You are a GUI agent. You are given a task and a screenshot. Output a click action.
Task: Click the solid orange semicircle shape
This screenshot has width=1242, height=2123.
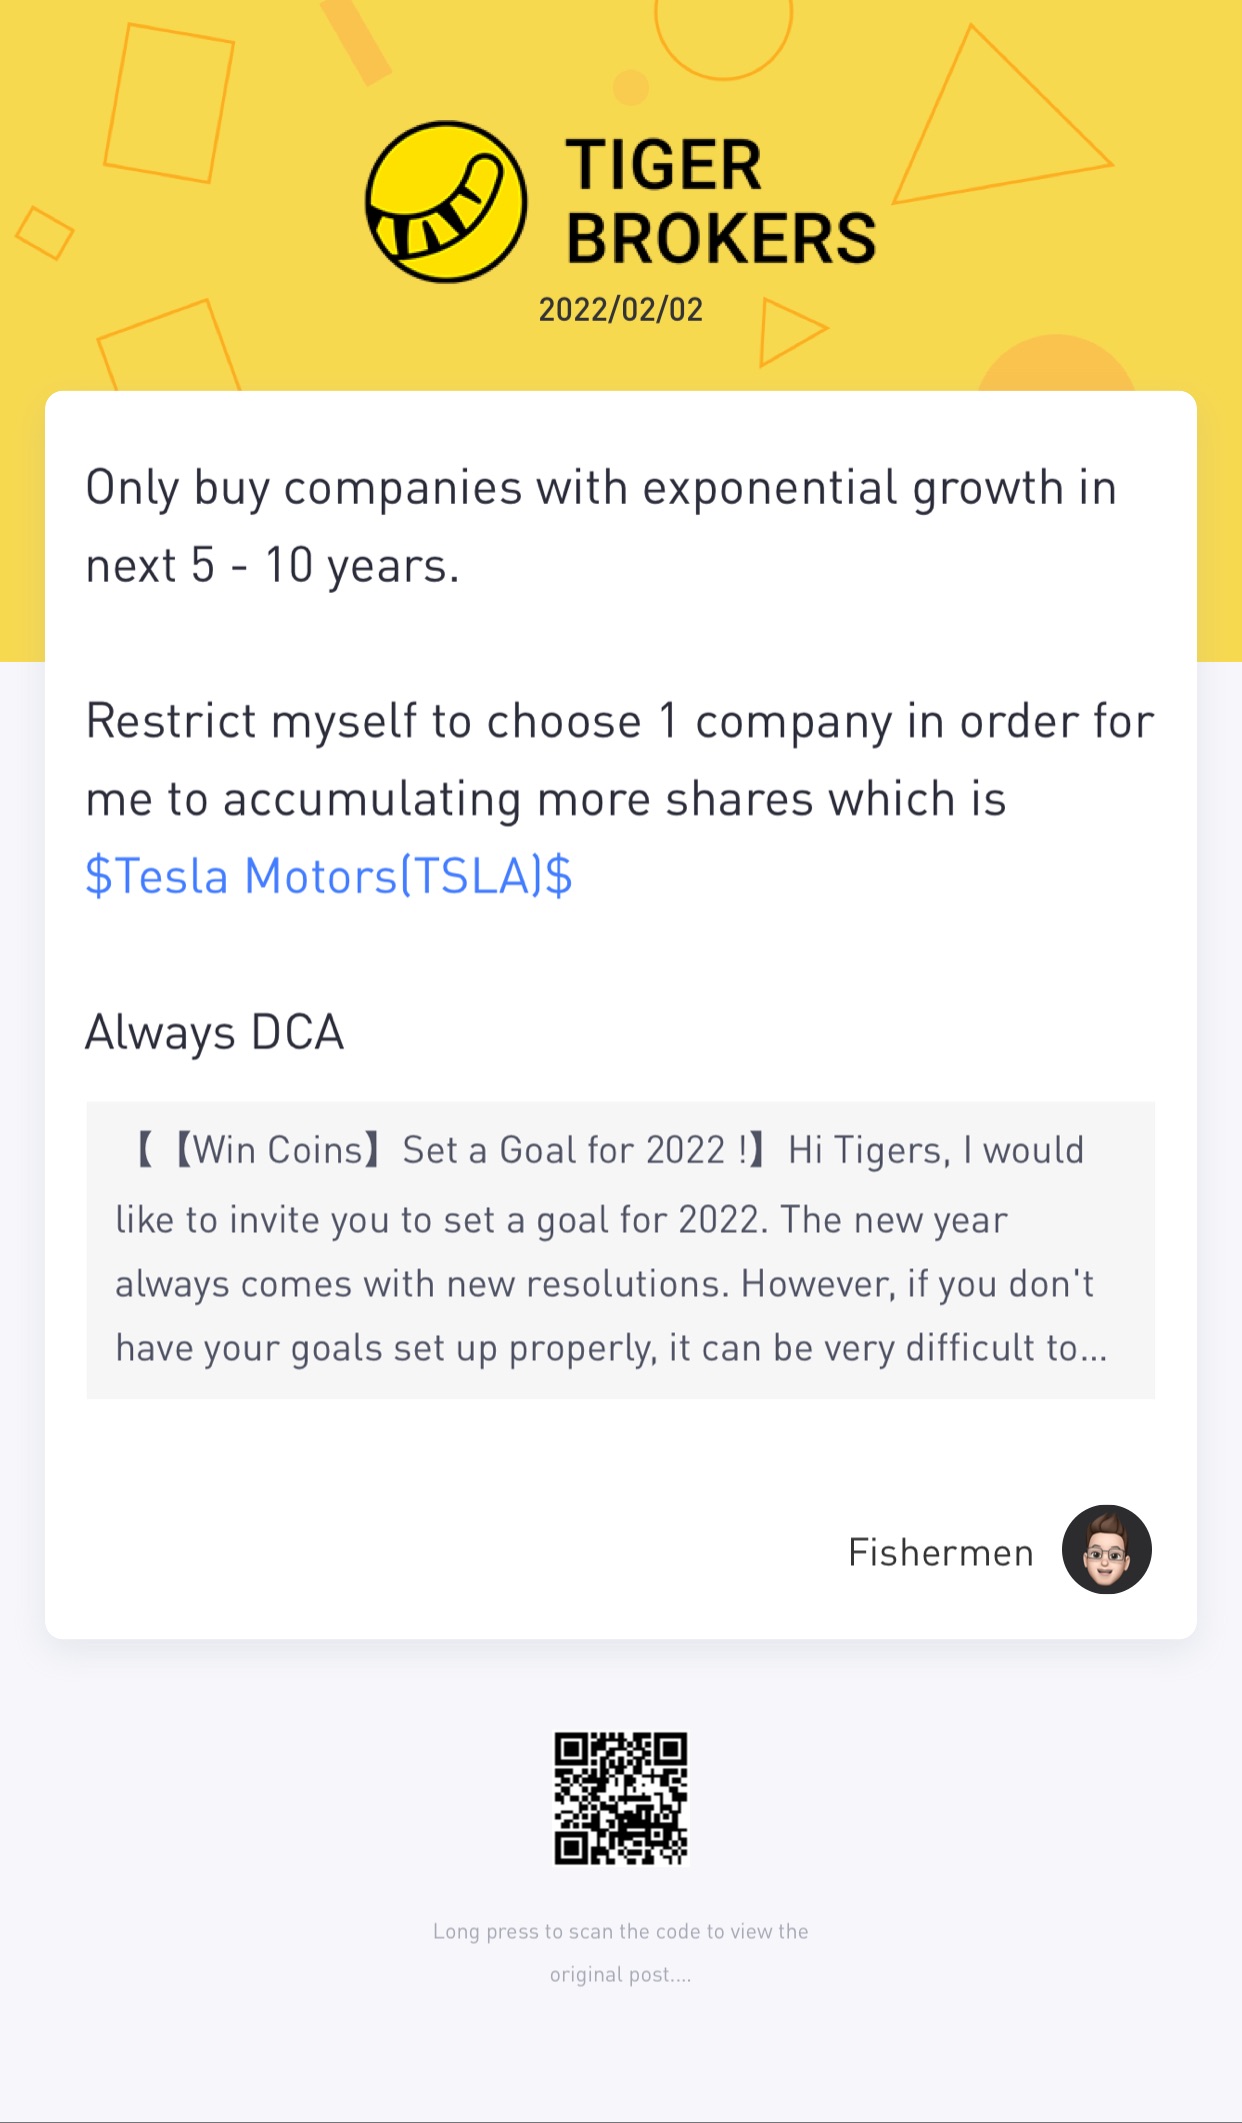click(x=1056, y=366)
